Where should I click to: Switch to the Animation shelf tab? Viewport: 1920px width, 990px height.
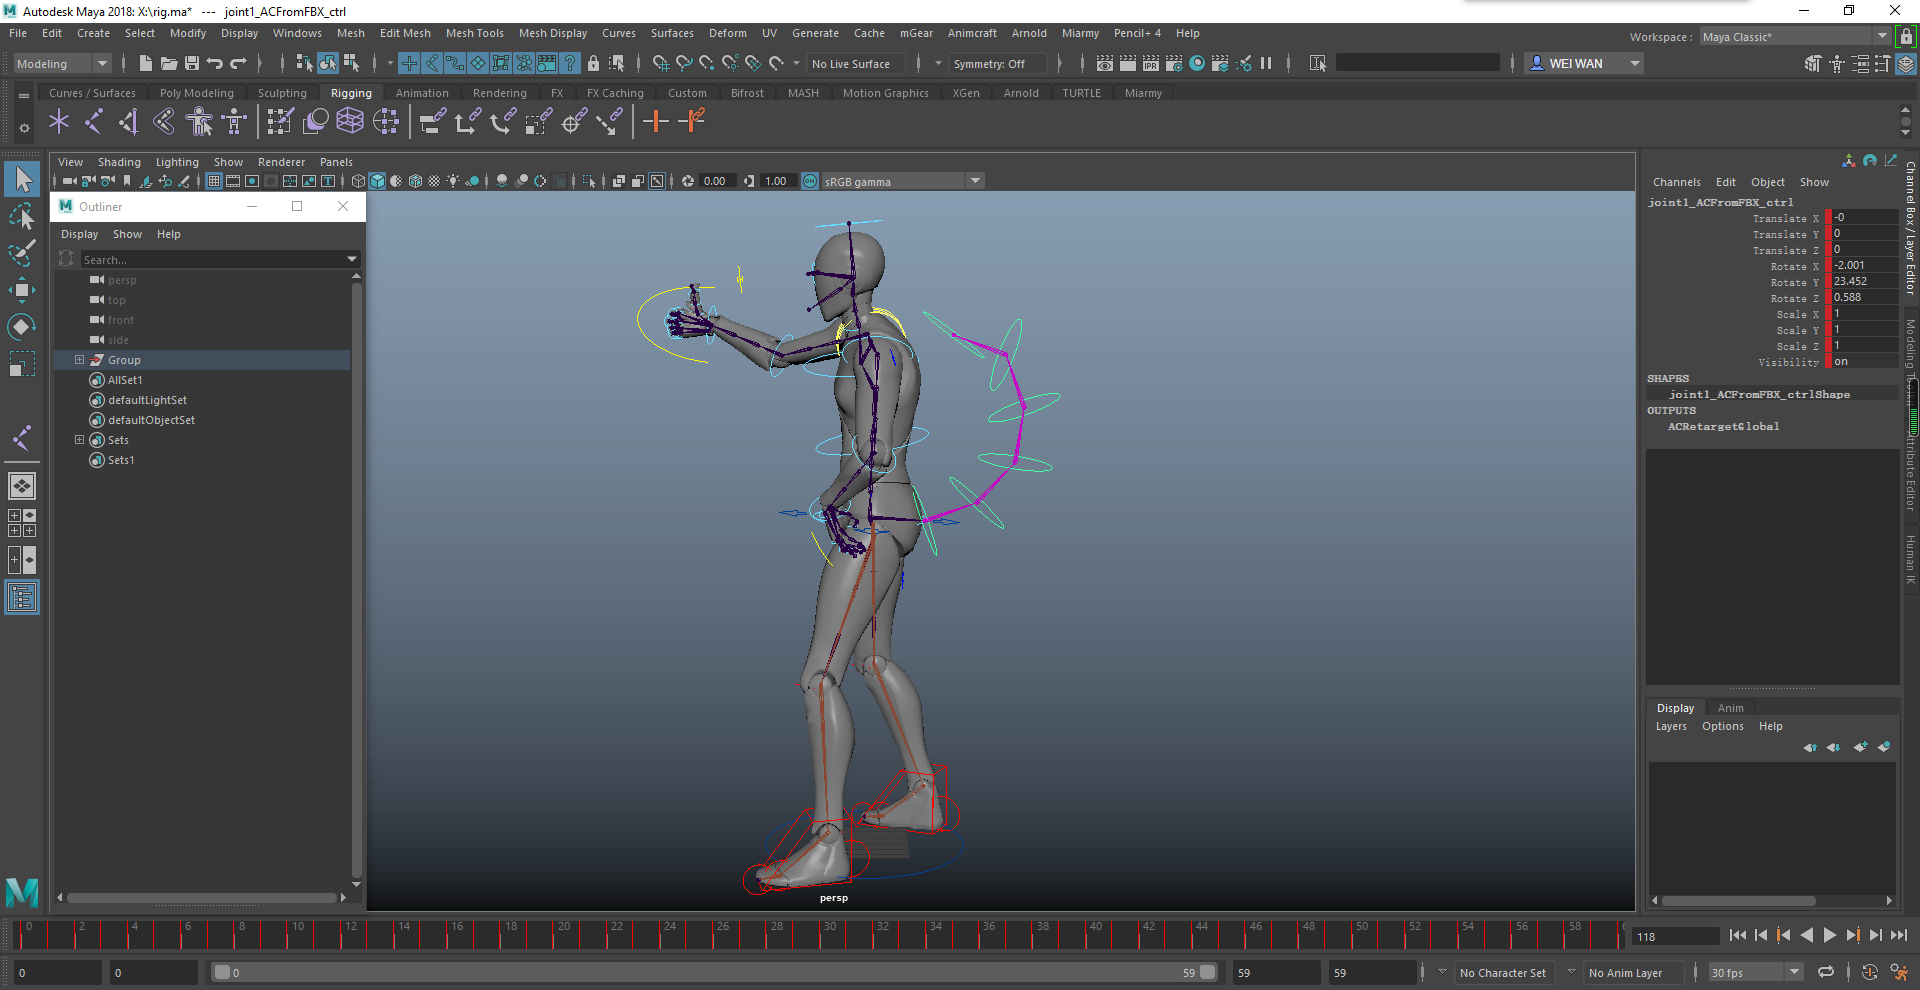pyautogui.click(x=421, y=93)
